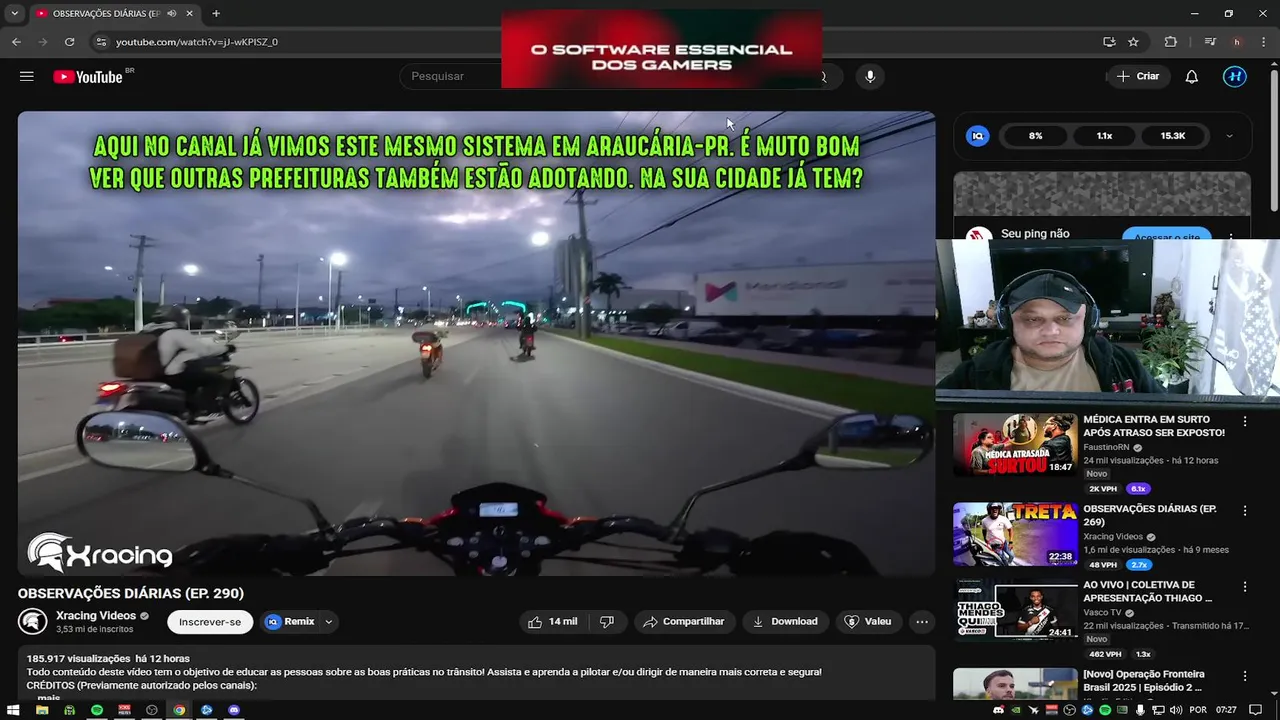Open the FaustinoRN channel name
1280x720 pixels.
pos(1106,447)
